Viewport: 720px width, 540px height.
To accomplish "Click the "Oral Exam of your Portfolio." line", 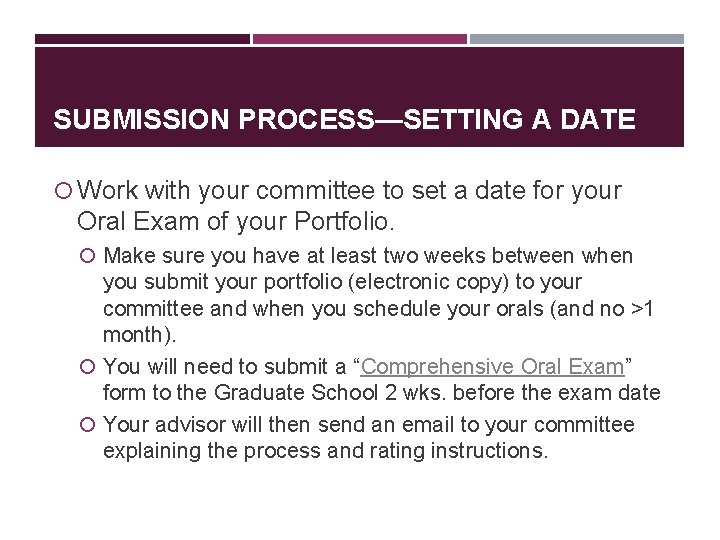I will click(229, 219).
